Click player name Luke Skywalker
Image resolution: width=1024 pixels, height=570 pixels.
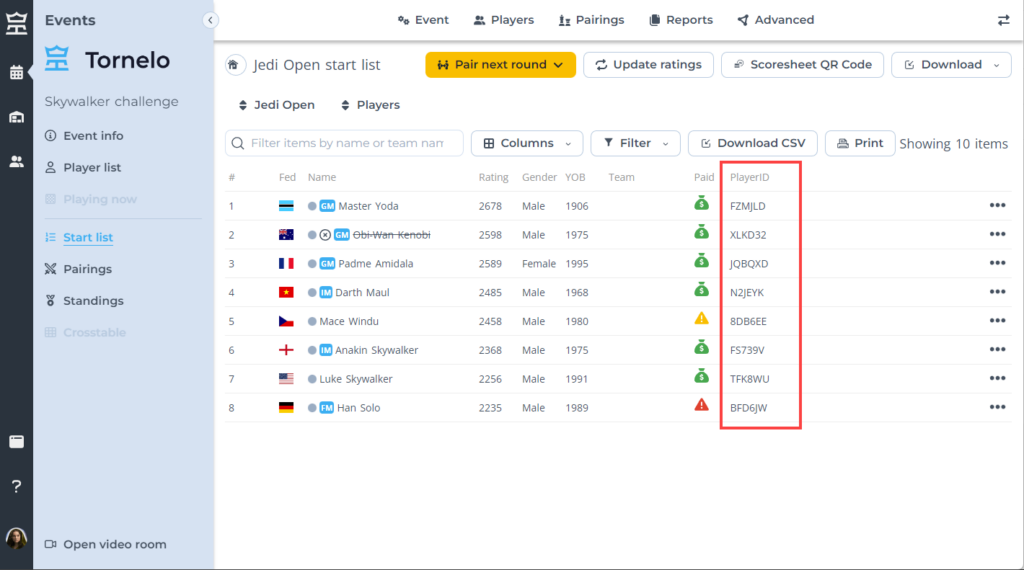(356, 379)
